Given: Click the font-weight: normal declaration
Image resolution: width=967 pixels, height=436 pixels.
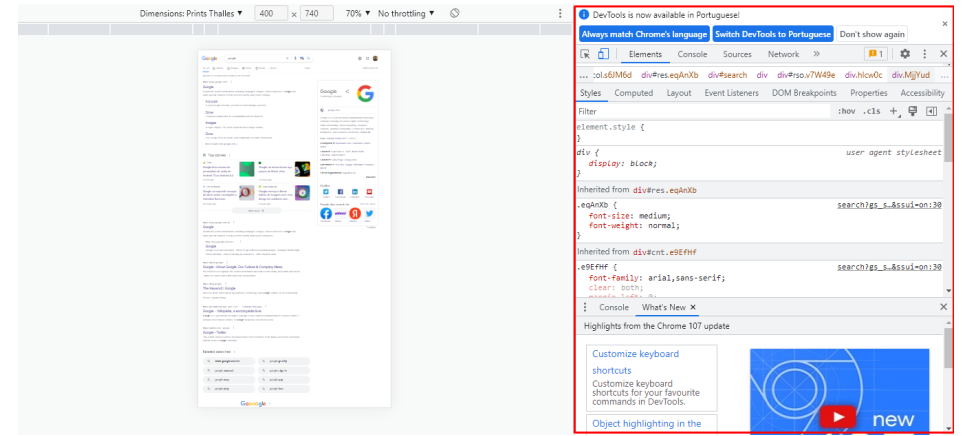Looking at the screenshot, I should 634,226.
